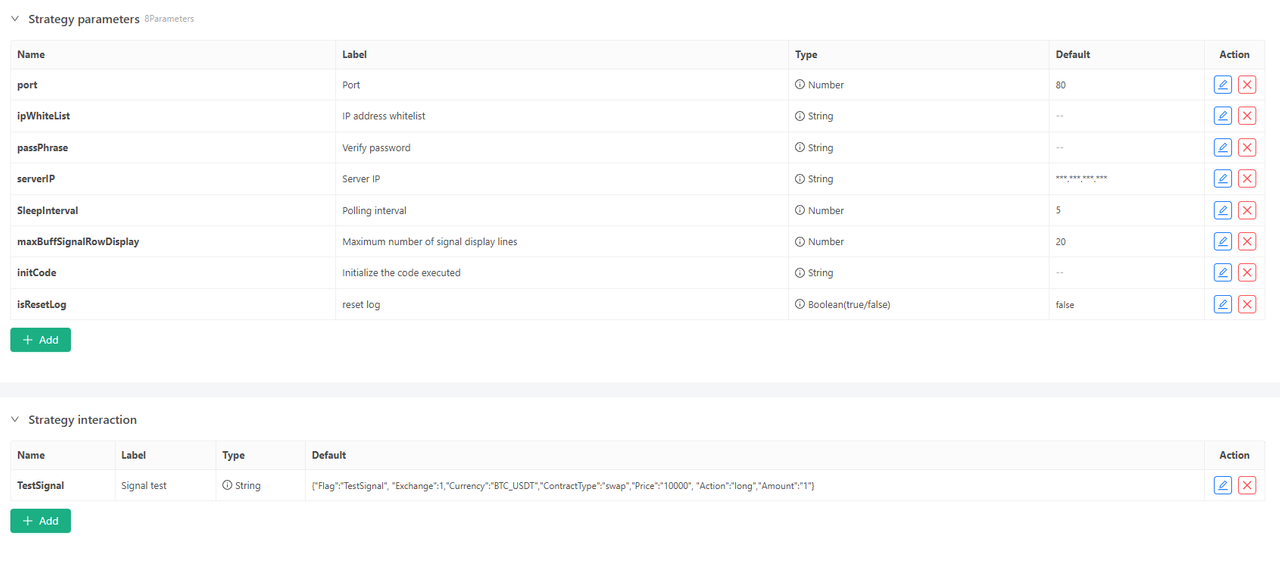Delete the maxBuffSignalRowDisplay parameter
This screenshot has width=1280, height=561.
(x=1247, y=241)
